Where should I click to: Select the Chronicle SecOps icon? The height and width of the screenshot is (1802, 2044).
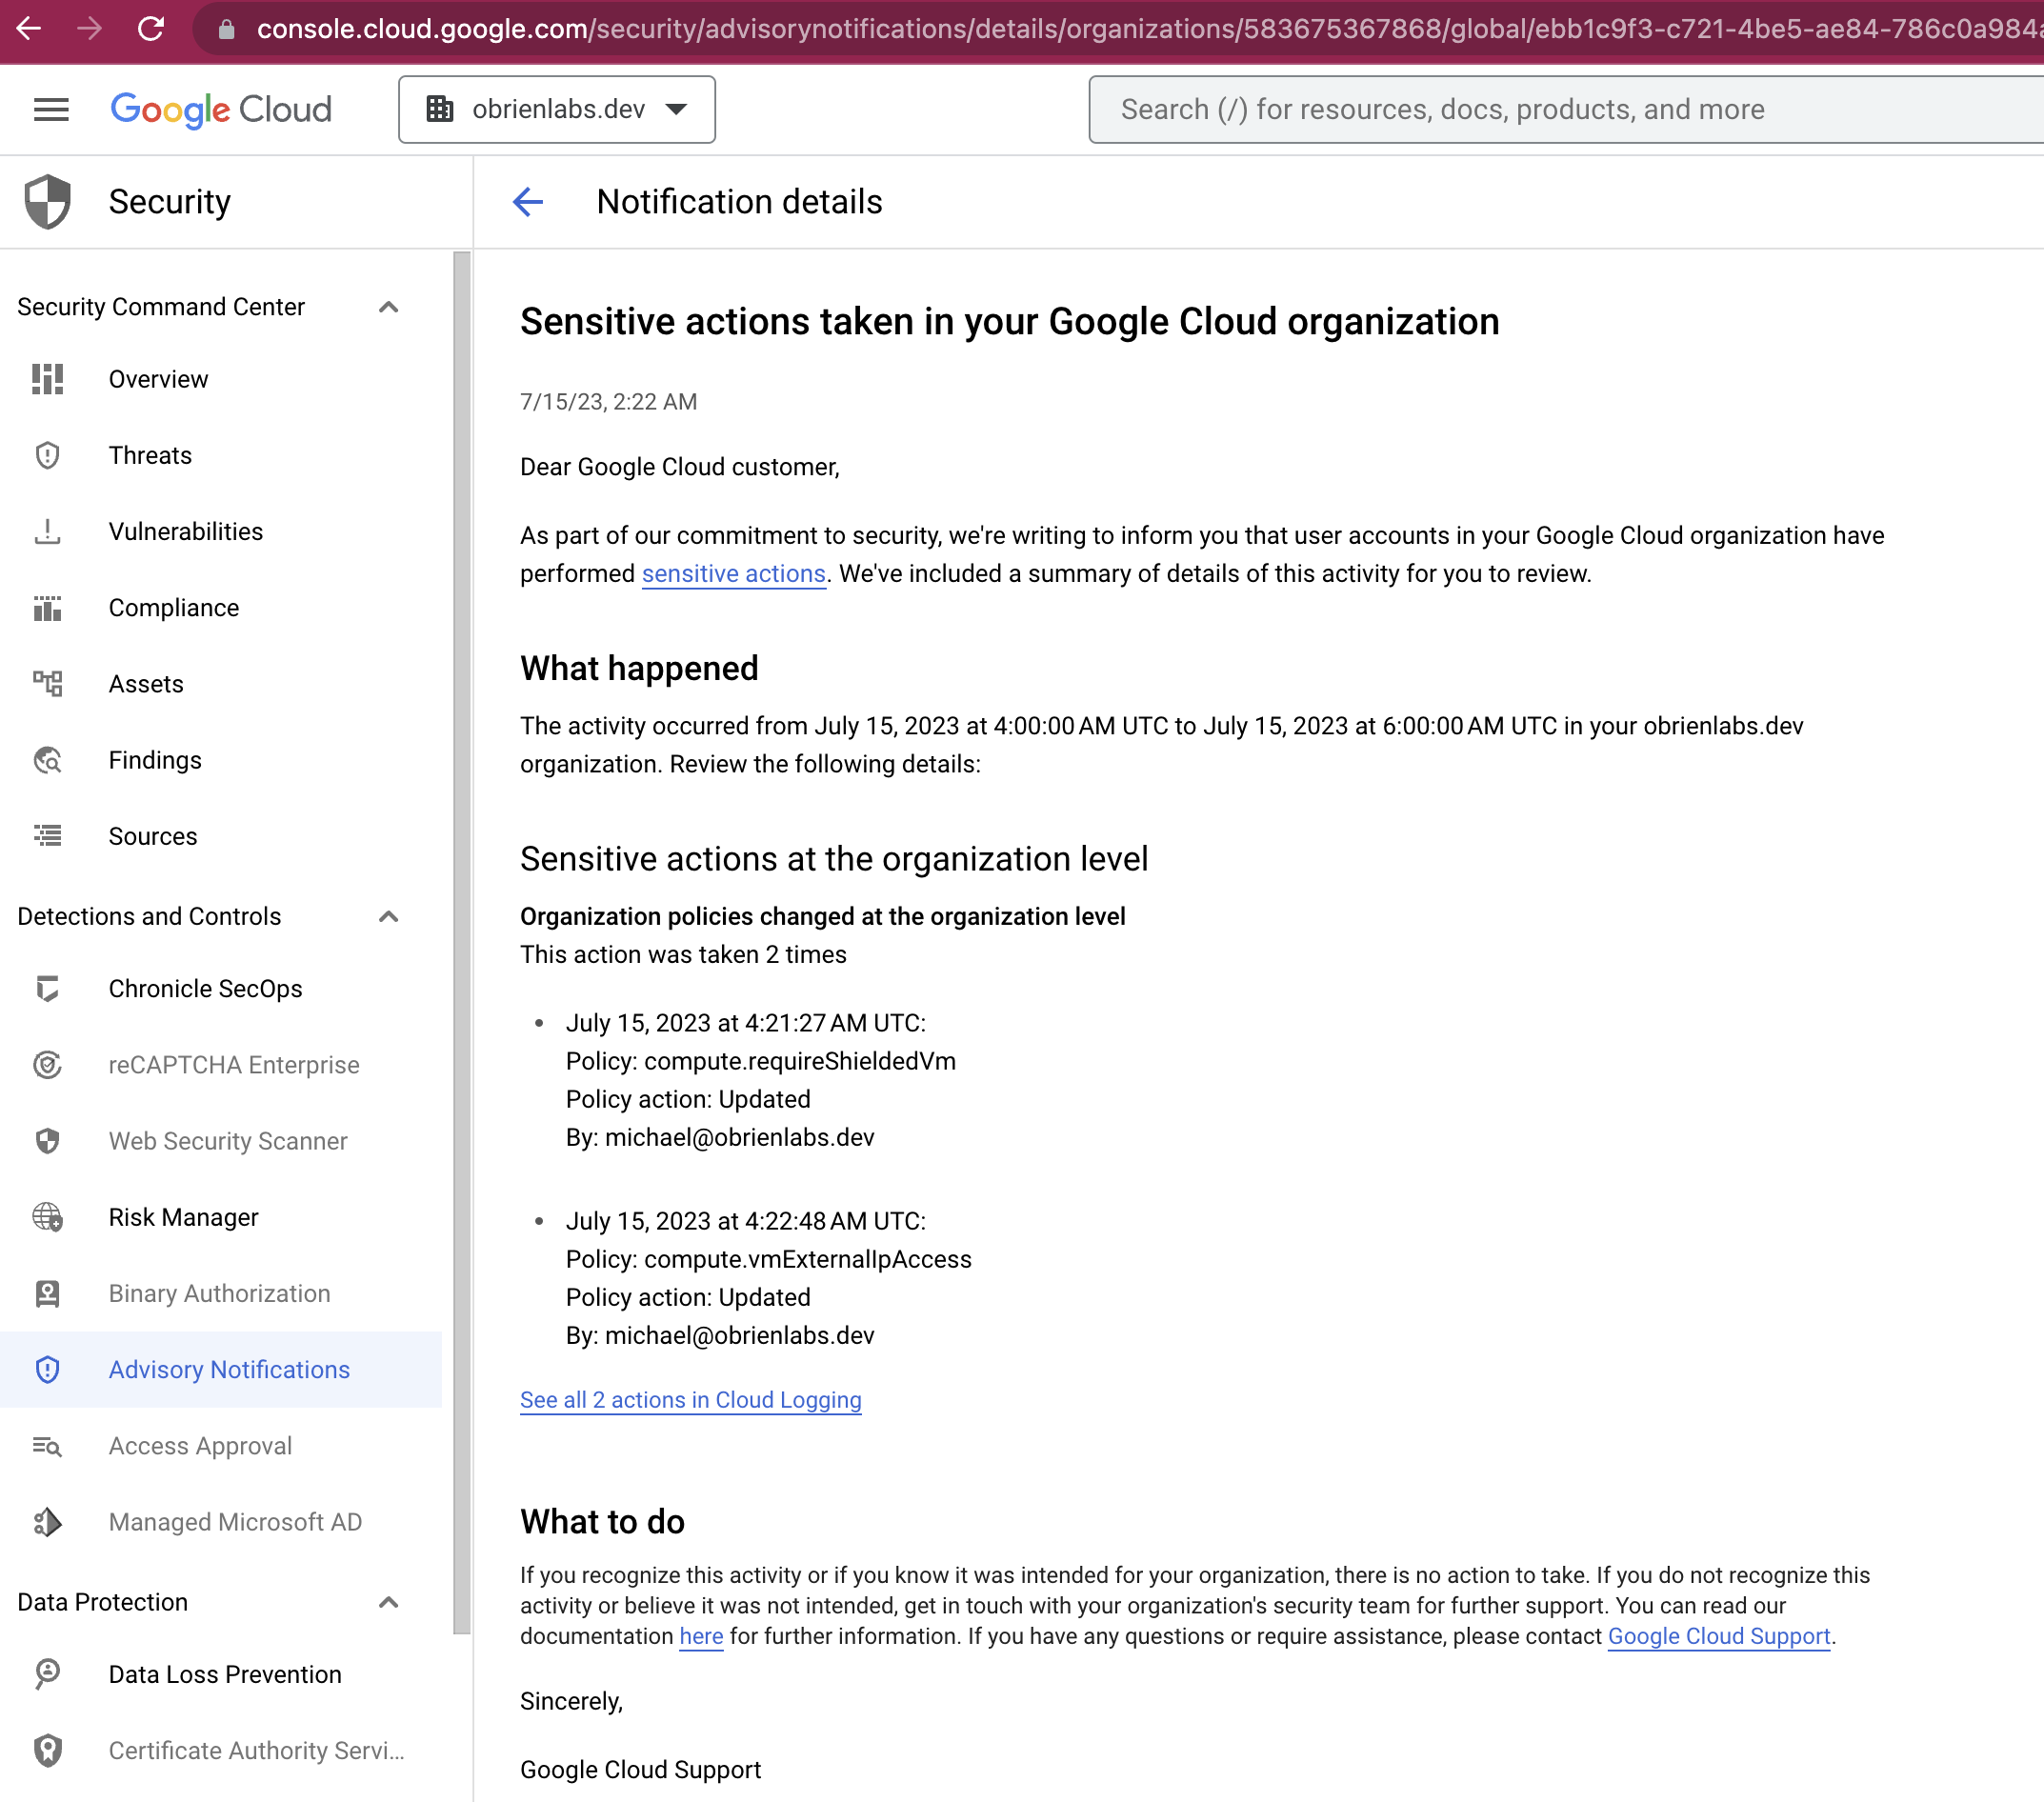(x=47, y=988)
